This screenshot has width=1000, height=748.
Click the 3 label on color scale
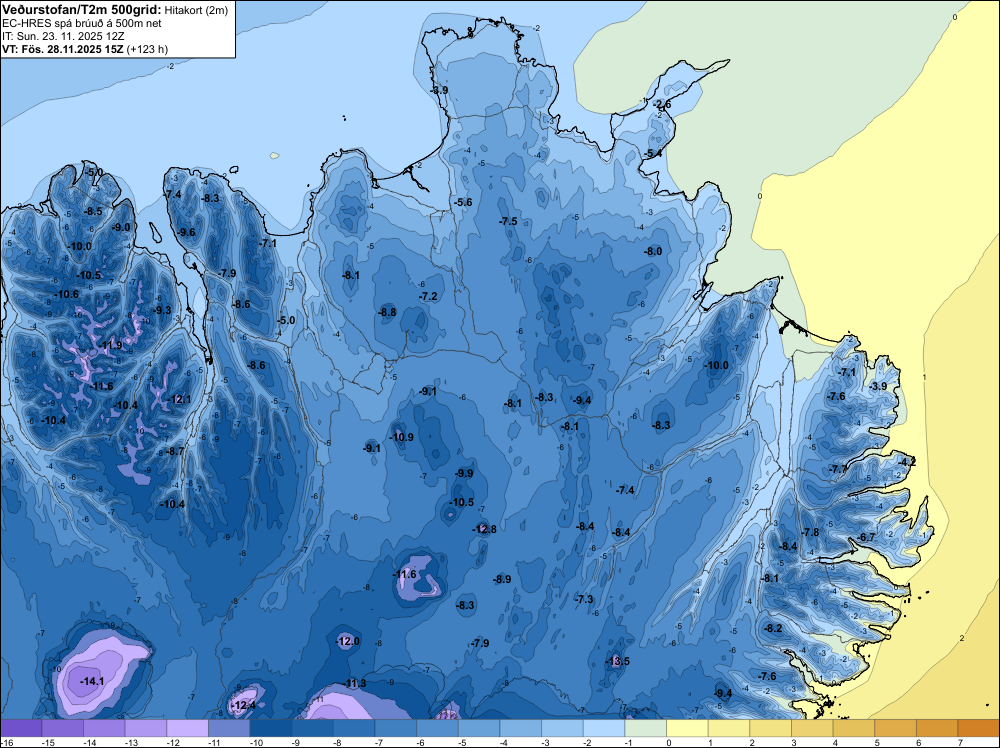click(794, 742)
